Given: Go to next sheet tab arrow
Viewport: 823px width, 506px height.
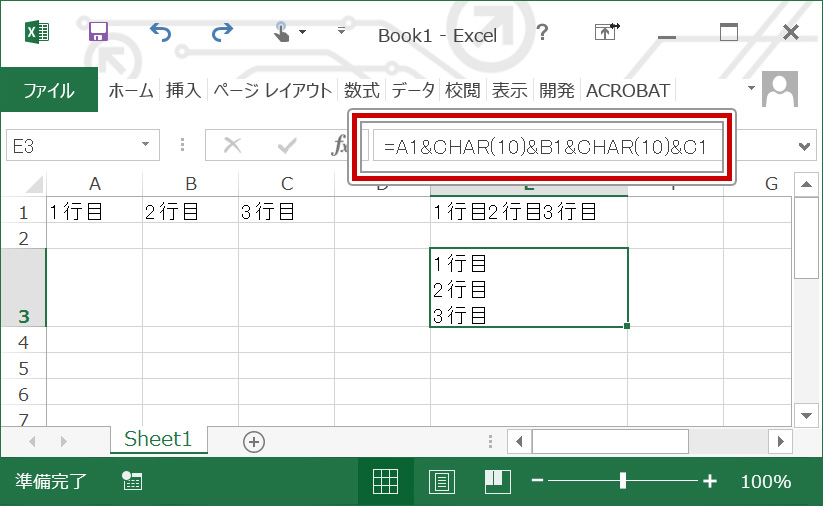Looking at the screenshot, I should pos(64,441).
